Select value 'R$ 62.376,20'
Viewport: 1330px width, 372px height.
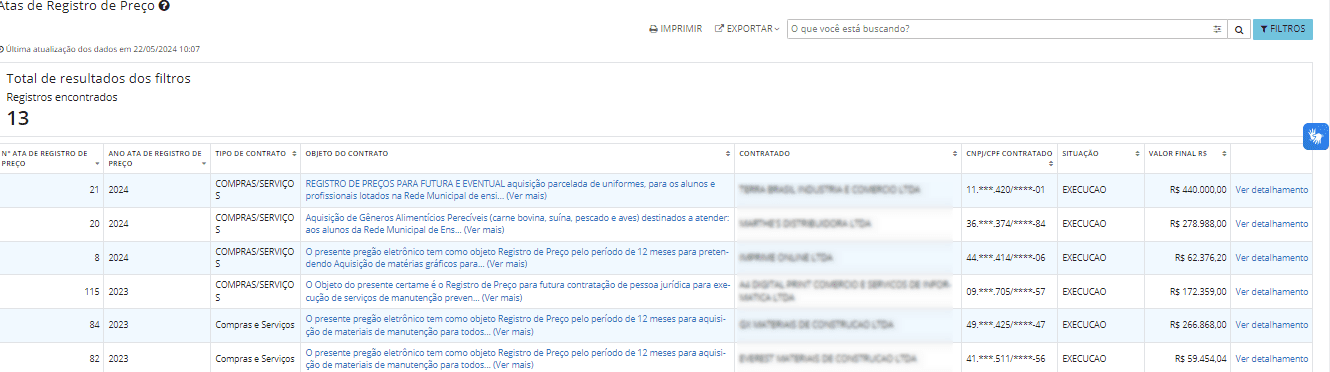point(1201,257)
